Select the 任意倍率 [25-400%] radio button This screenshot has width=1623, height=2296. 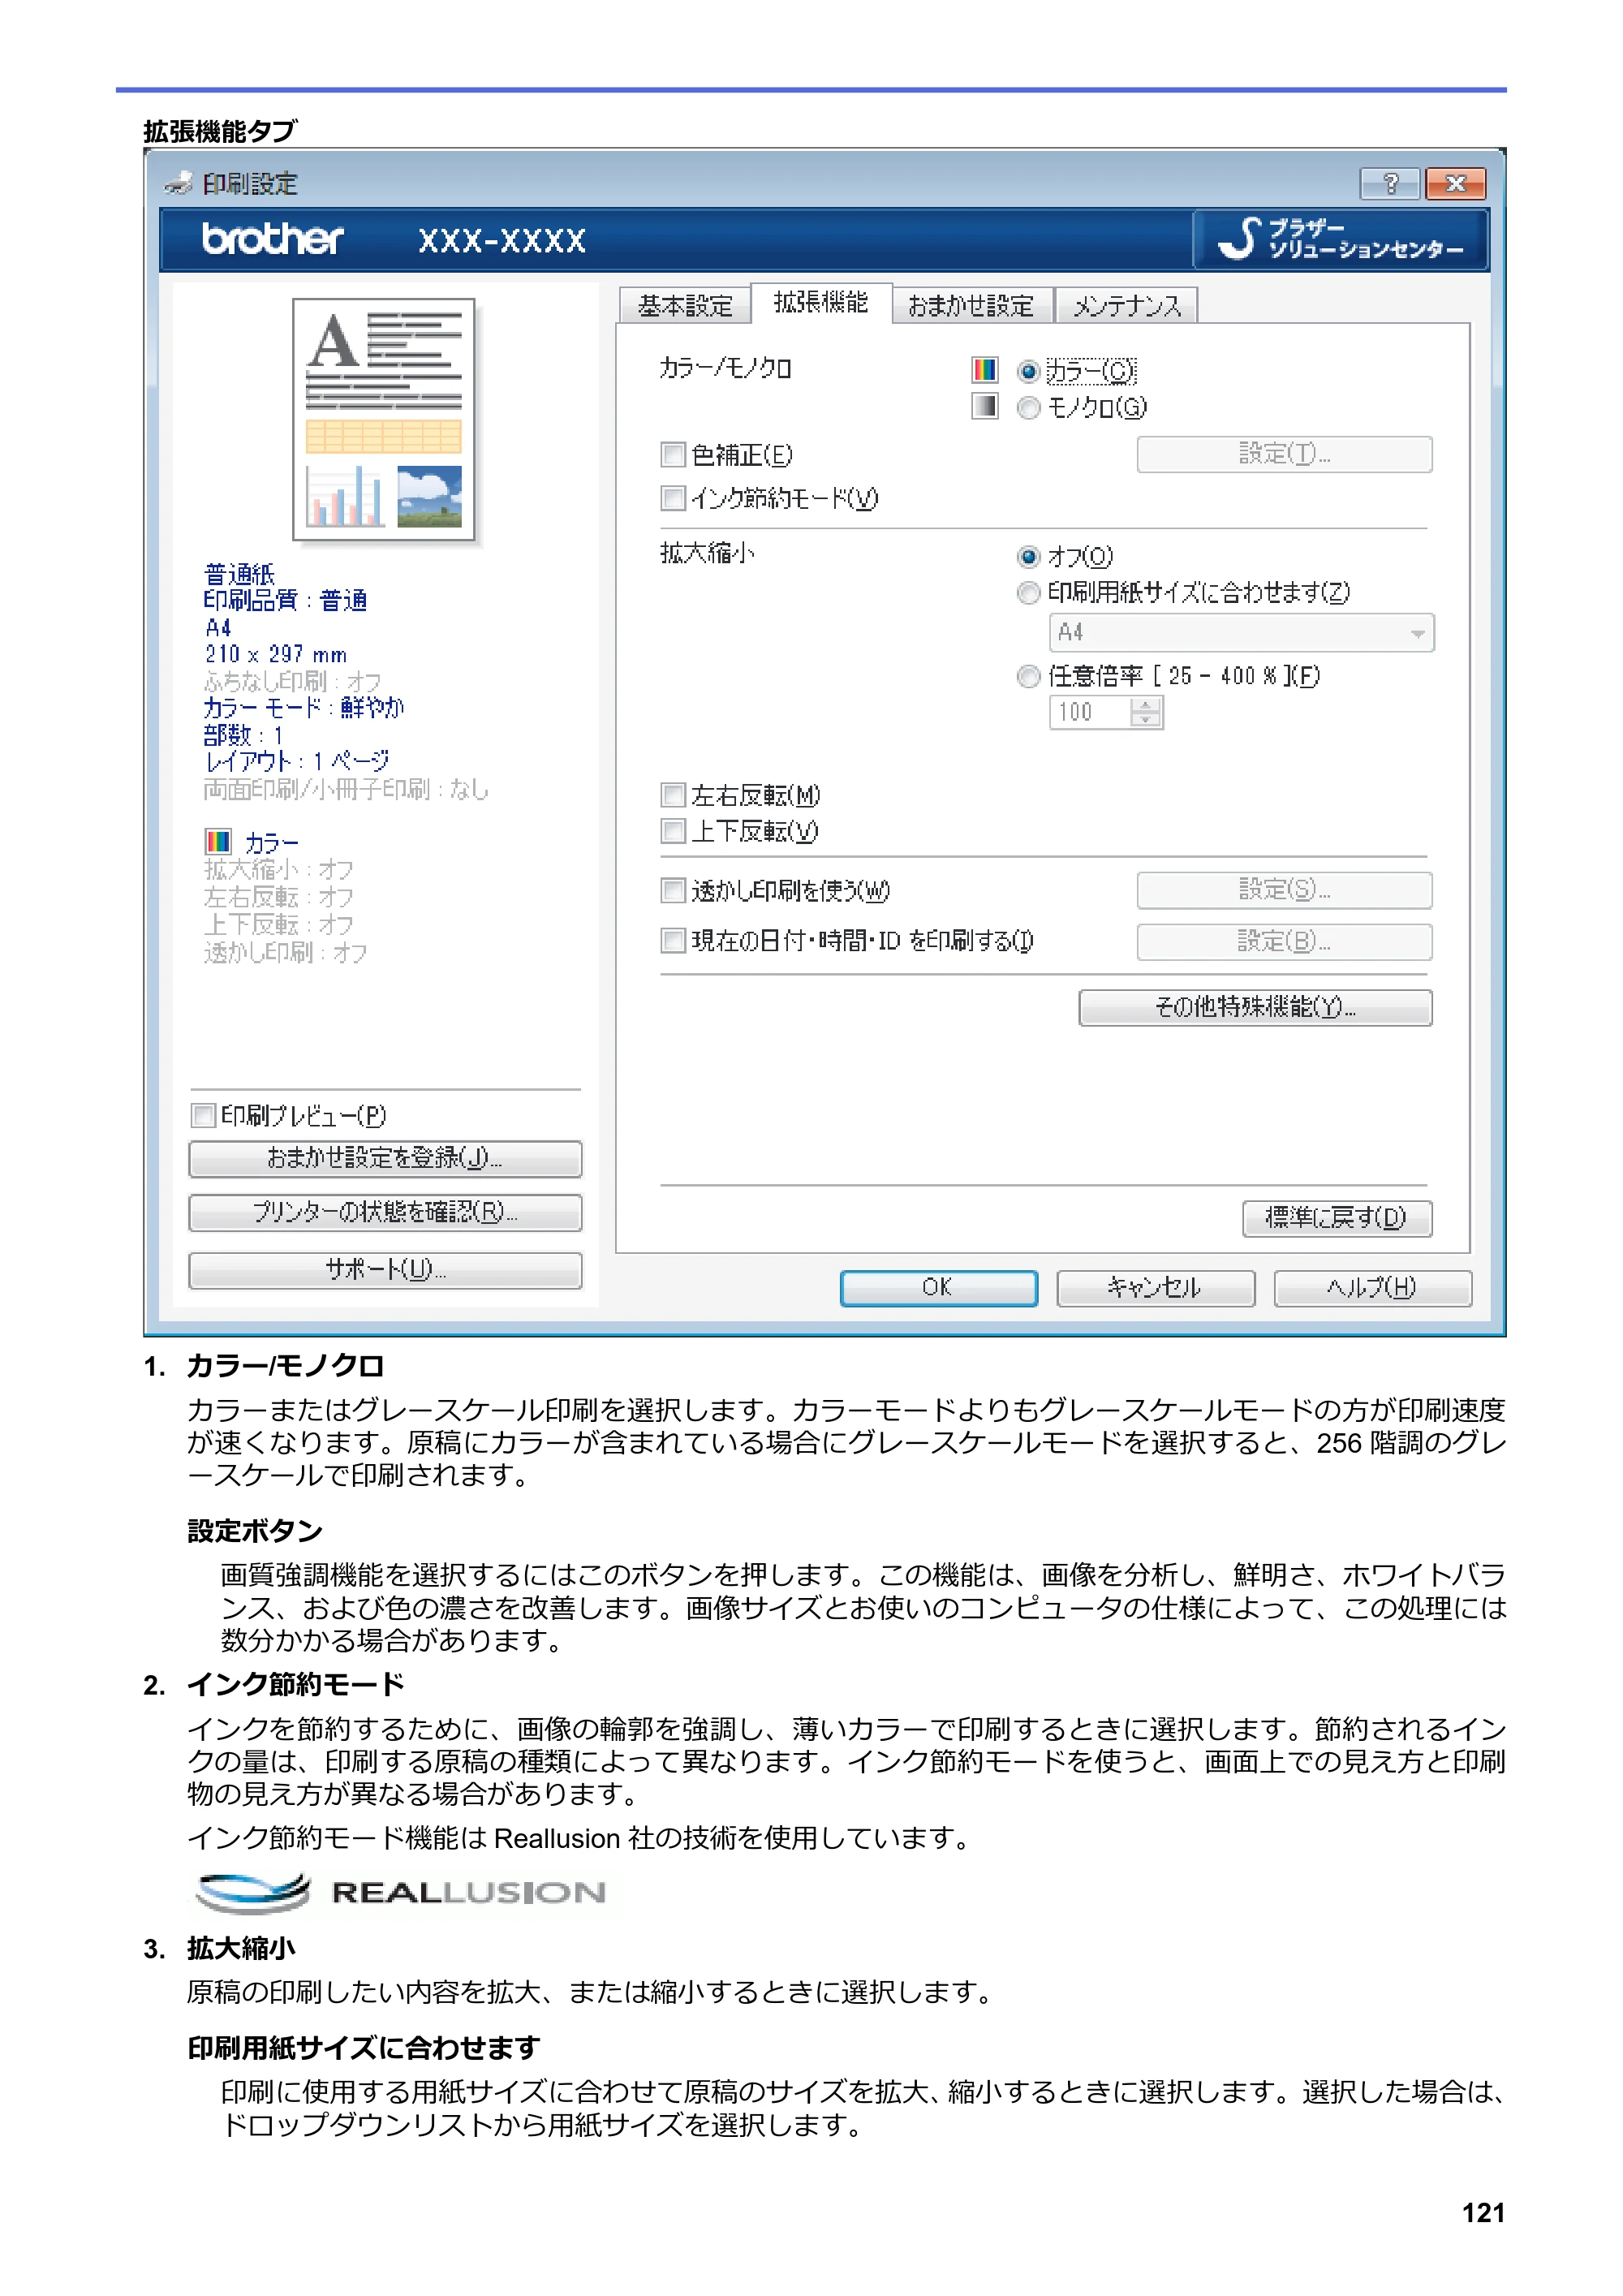pos(1028,677)
